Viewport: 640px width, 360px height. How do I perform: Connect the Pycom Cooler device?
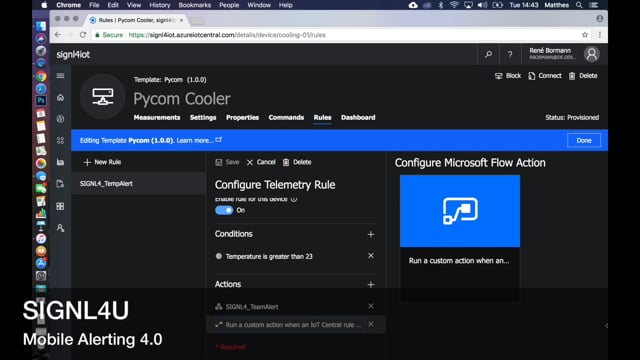[x=545, y=76]
